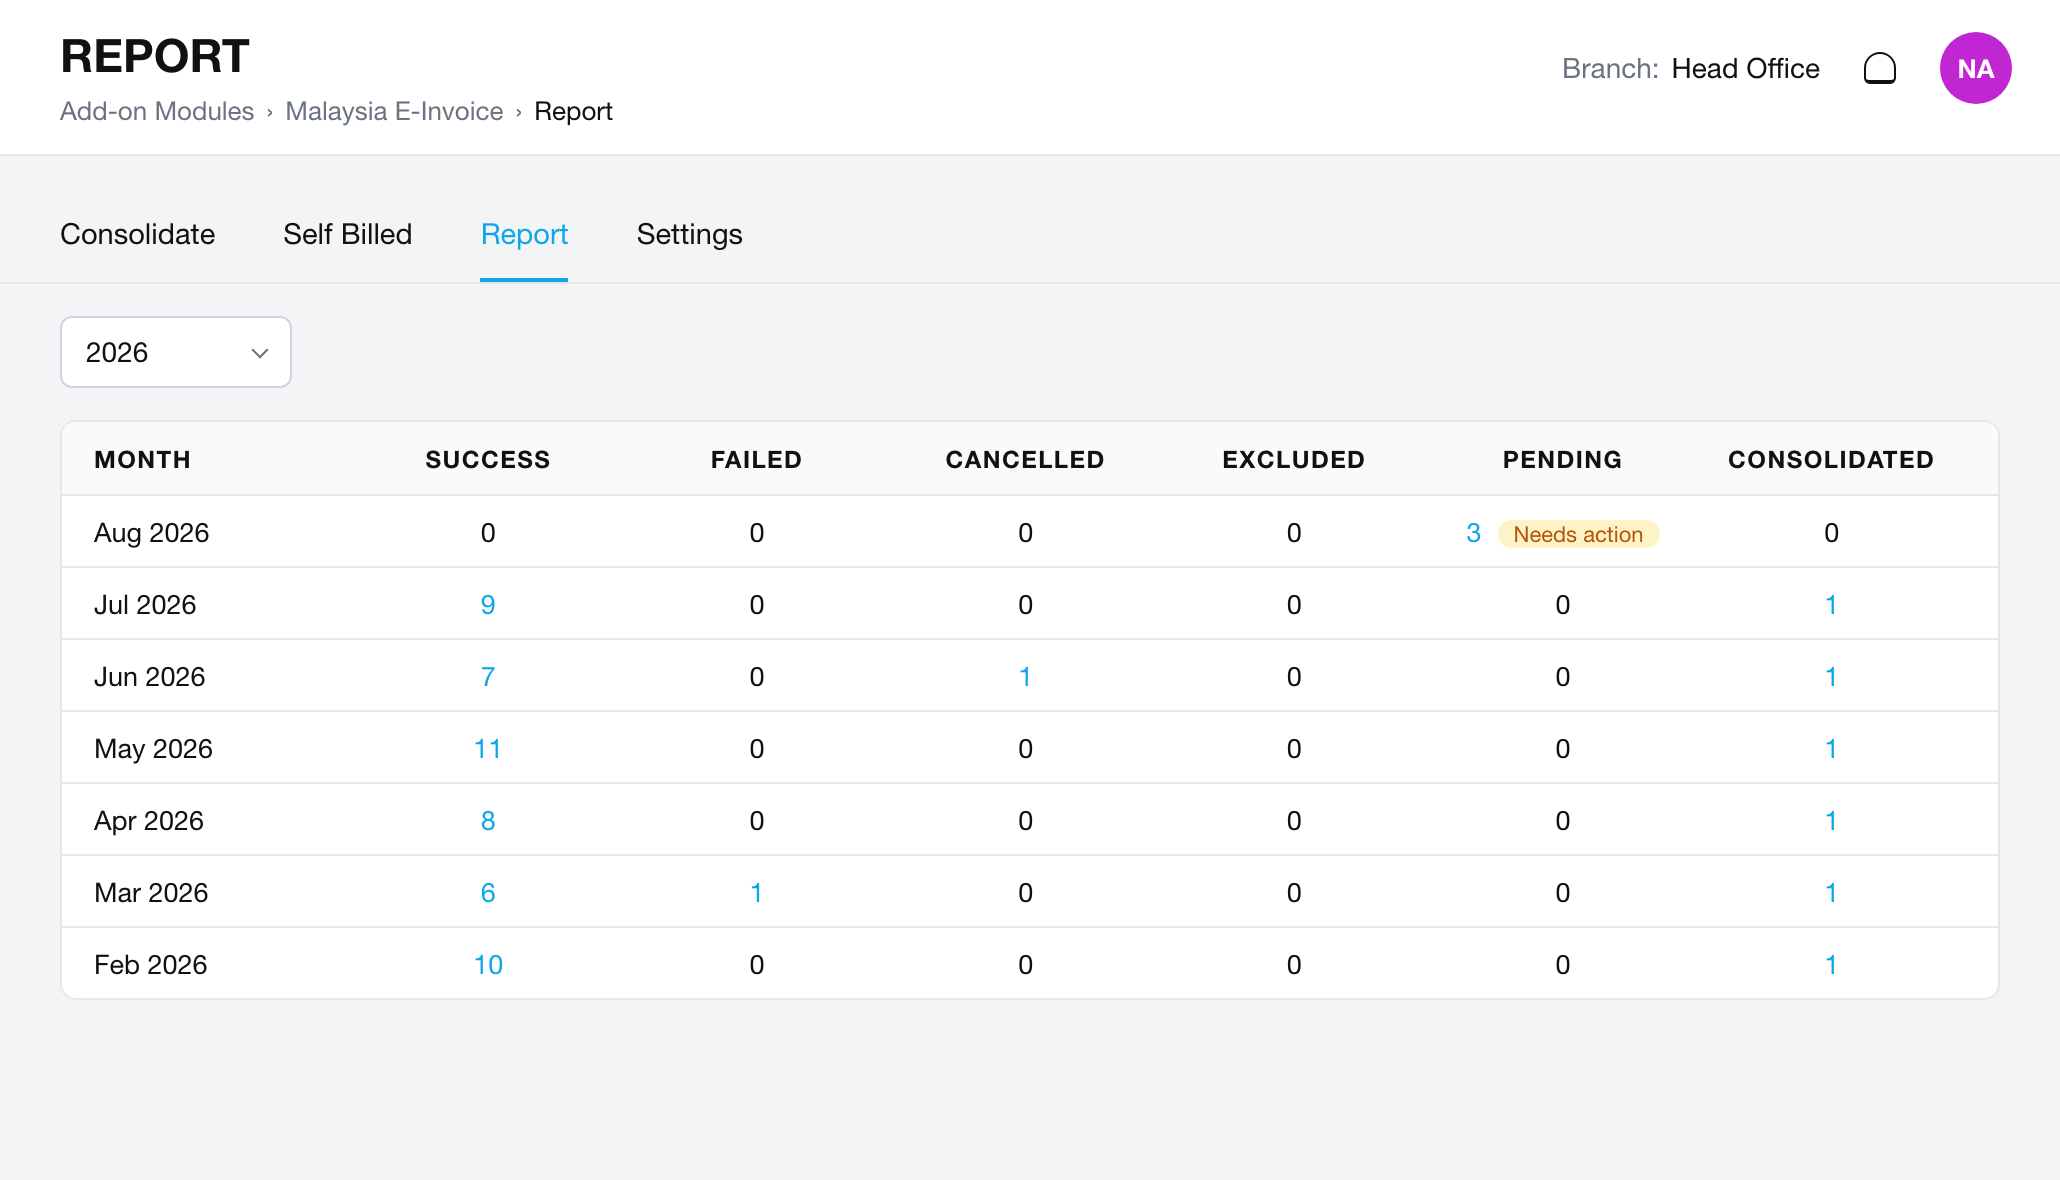Open the NA user avatar menu
This screenshot has height=1180, width=2060.
pos(1975,68)
